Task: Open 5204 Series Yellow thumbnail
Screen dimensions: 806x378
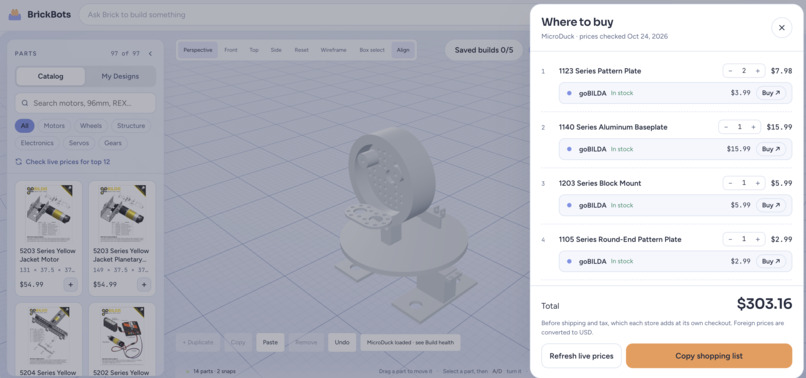Action: [x=48, y=336]
